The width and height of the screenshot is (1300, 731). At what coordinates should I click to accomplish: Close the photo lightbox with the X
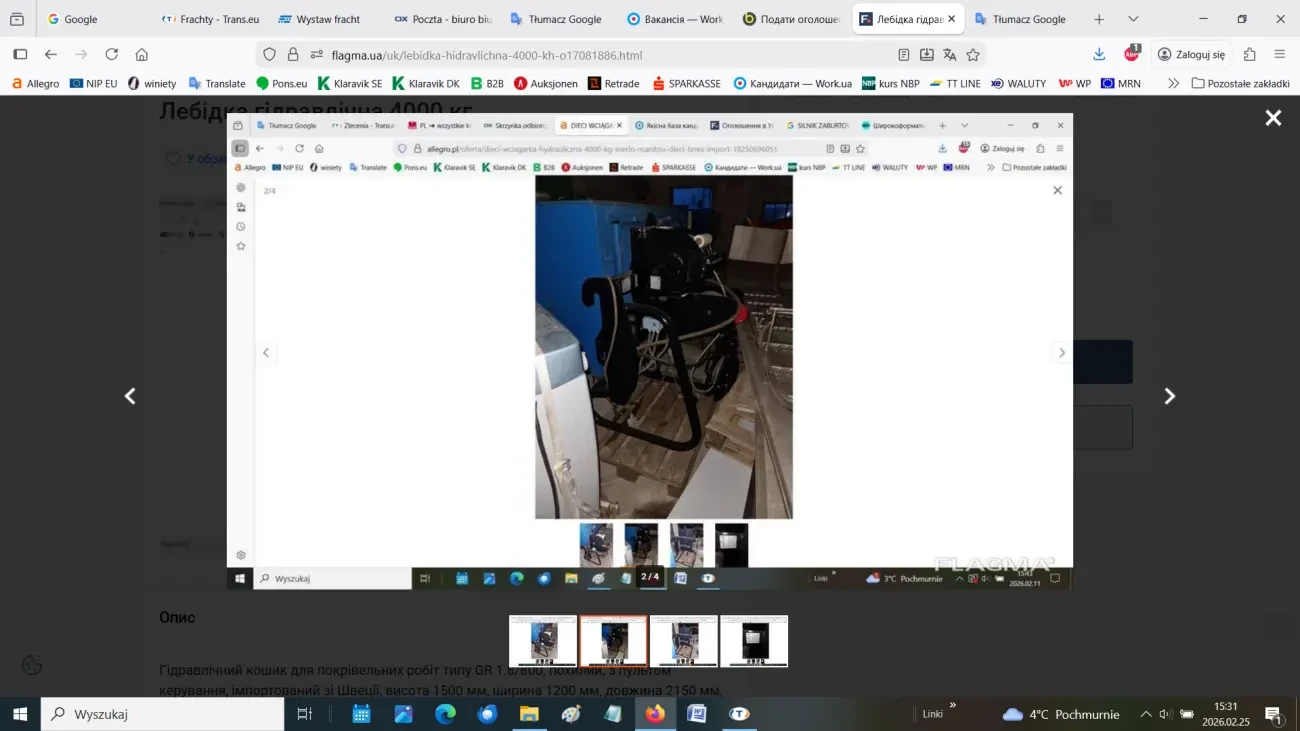click(x=1273, y=119)
